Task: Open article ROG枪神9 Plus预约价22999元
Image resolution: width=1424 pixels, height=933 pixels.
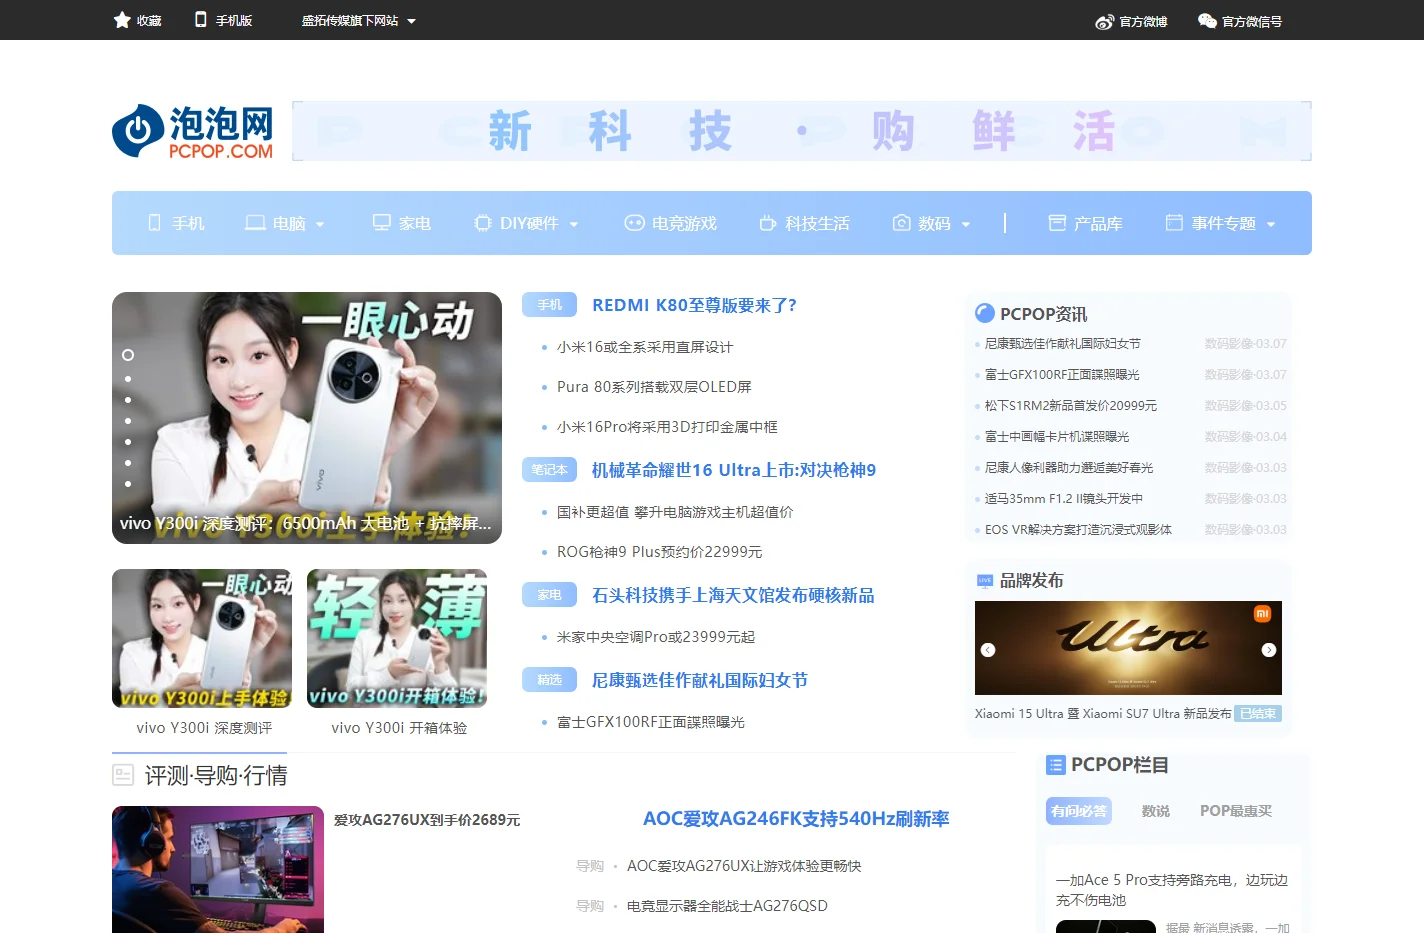Action: 659,552
